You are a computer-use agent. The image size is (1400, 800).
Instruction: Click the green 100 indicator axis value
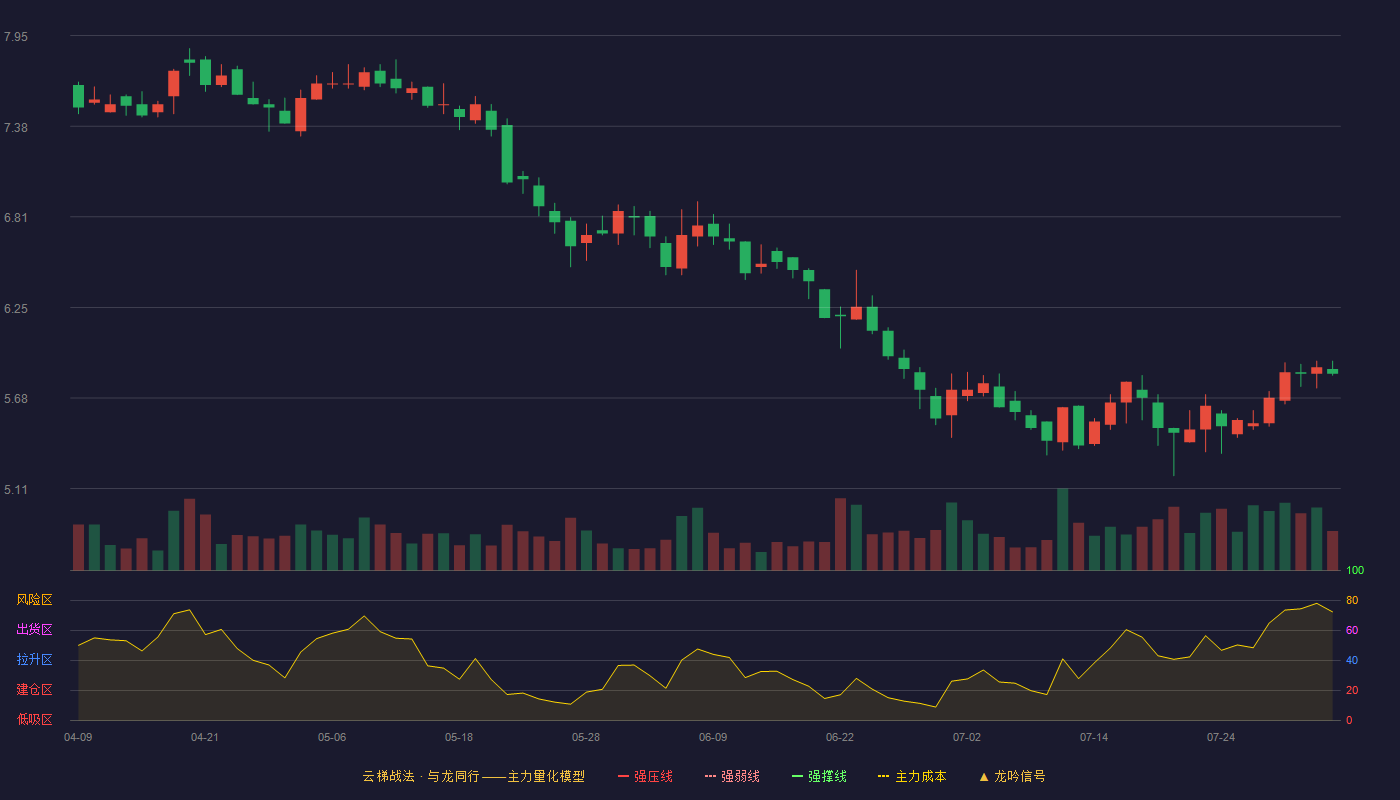click(x=1355, y=570)
